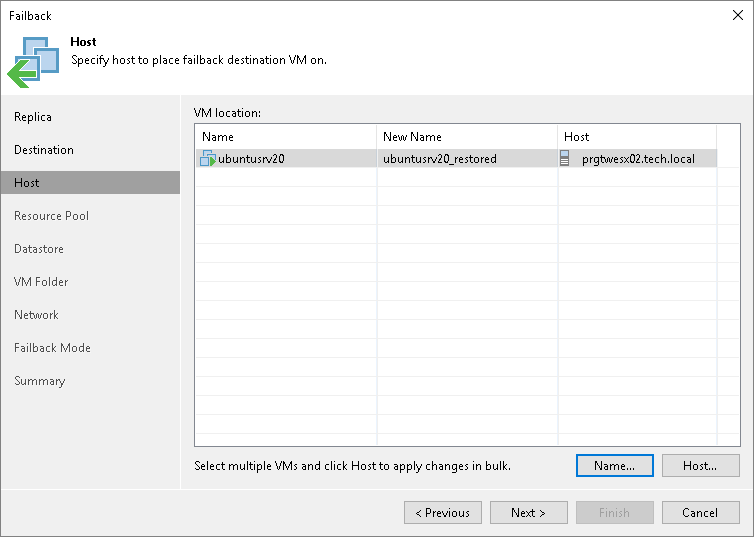This screenshot has width=754, height=537.
Task: Select ubuntusrv20_restored new name cell
Action: click(467, 159)
